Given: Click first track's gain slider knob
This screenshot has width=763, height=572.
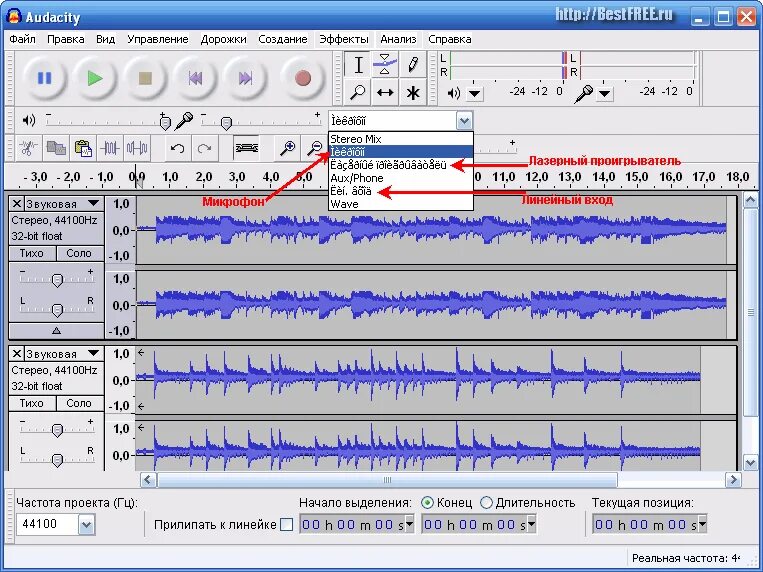Looking at the screenshot, I should 57,280.
